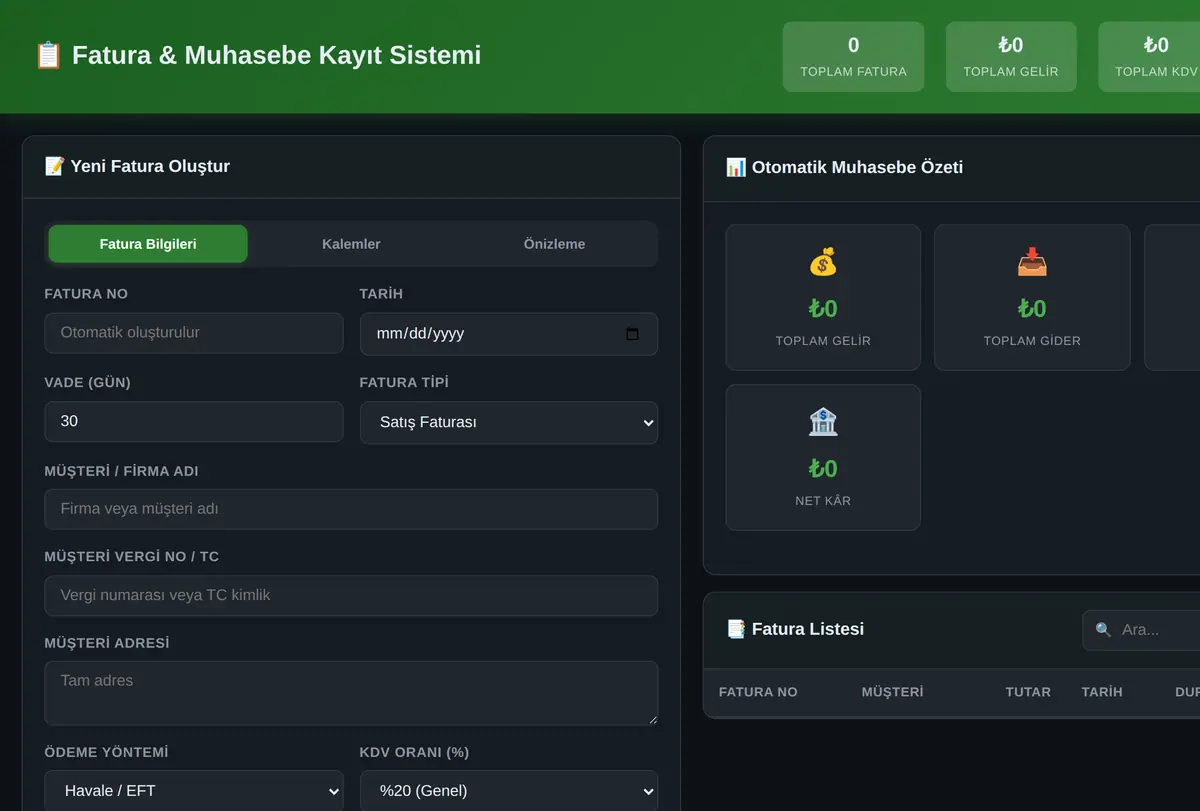
Task: Click the Müşteri Vergi No / TC field
Action: pos(351,595)
